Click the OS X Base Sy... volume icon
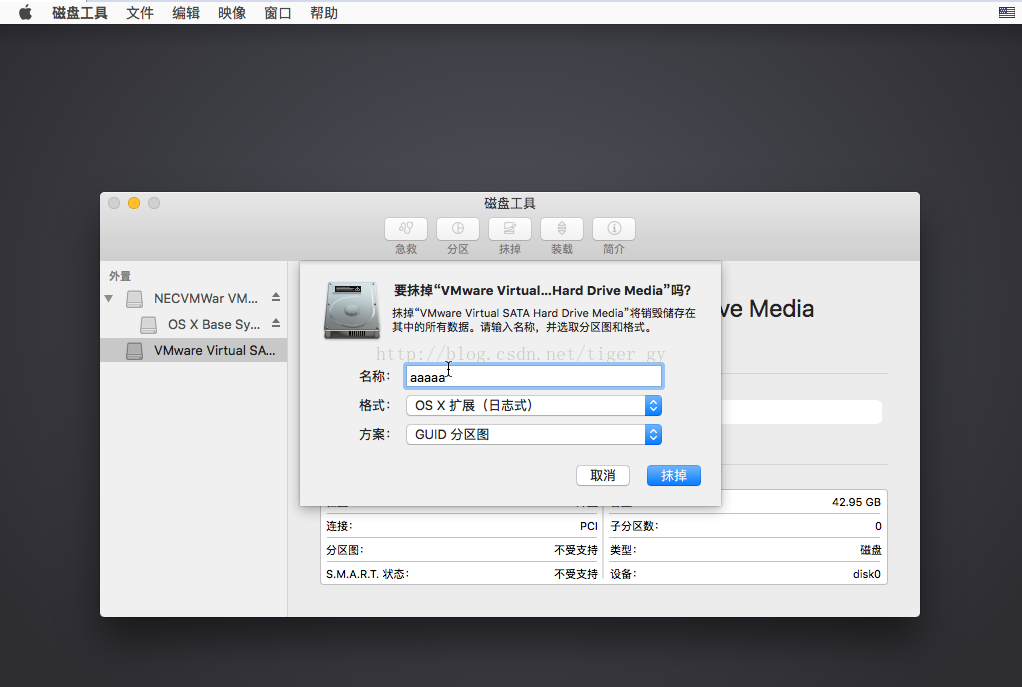Viewport: 1022px width, 687px height. click(x=149, y=325)
